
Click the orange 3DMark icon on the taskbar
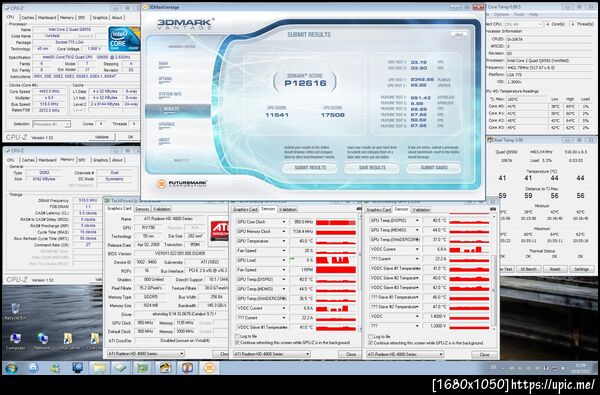pos(209,368)
